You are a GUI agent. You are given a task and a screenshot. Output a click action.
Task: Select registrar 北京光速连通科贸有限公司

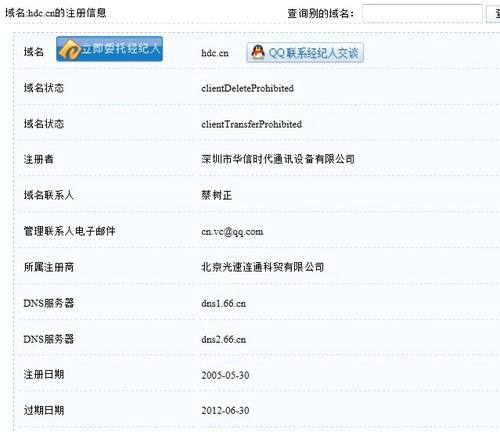tap(262, 267)
